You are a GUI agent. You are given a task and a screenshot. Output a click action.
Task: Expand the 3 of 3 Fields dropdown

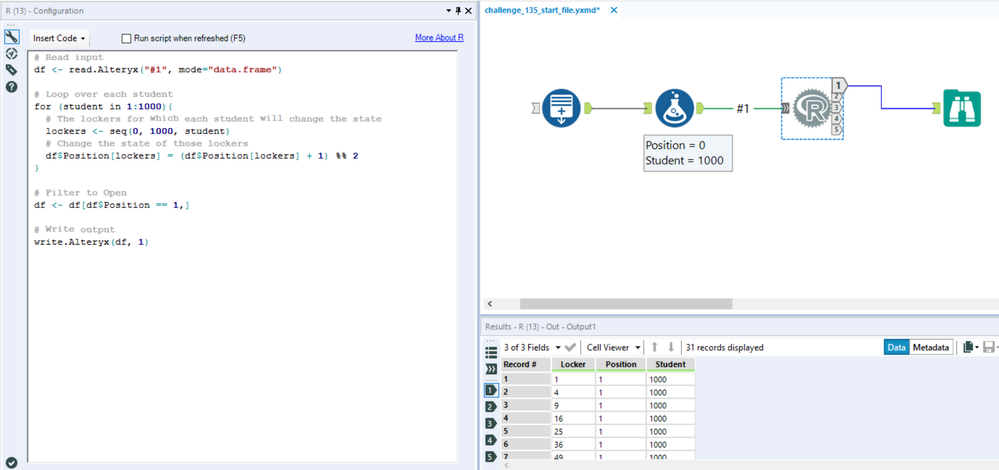click(532, 347)
